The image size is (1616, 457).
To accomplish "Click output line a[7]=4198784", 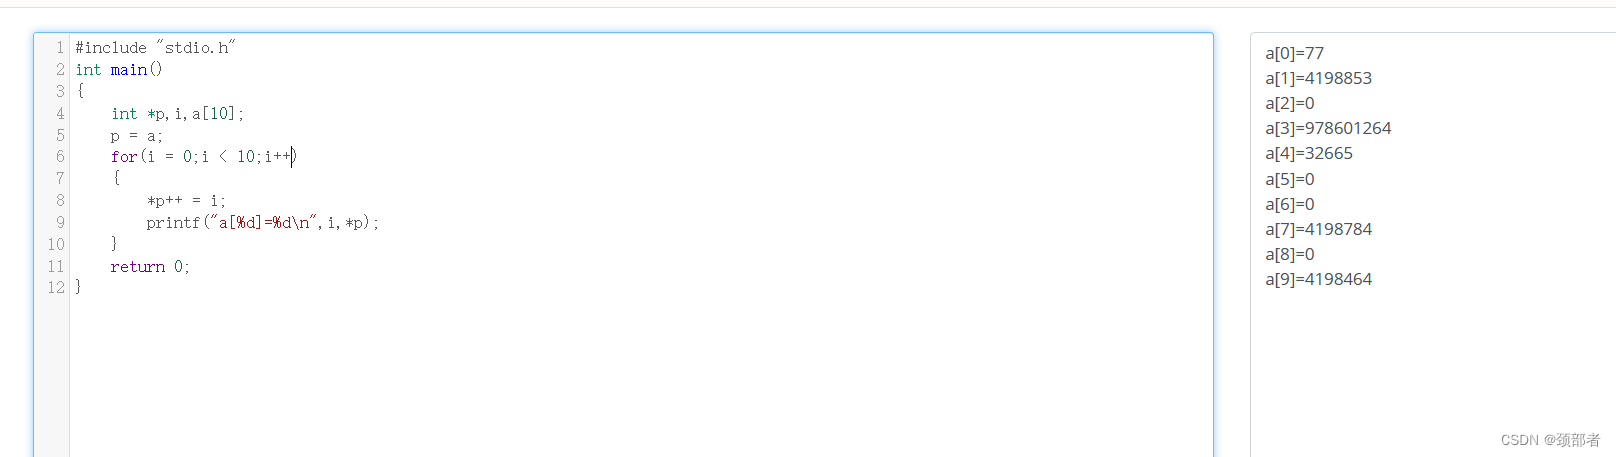I will point(1318,229).
